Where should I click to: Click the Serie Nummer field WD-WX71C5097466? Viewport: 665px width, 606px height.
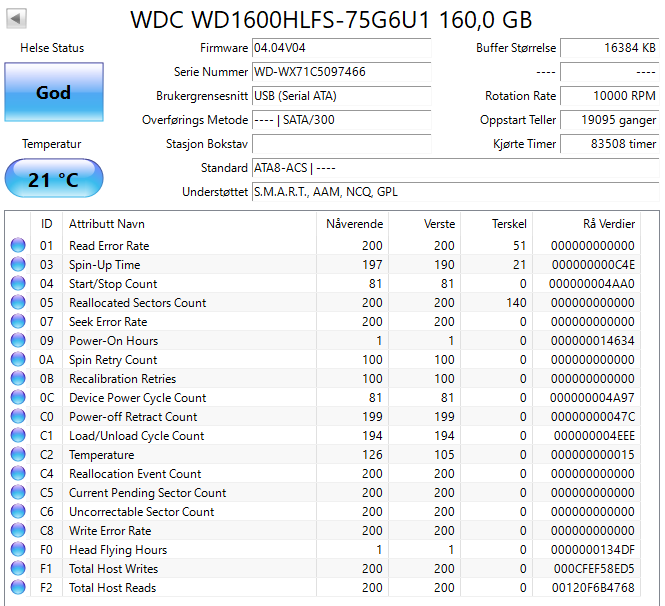341,72
